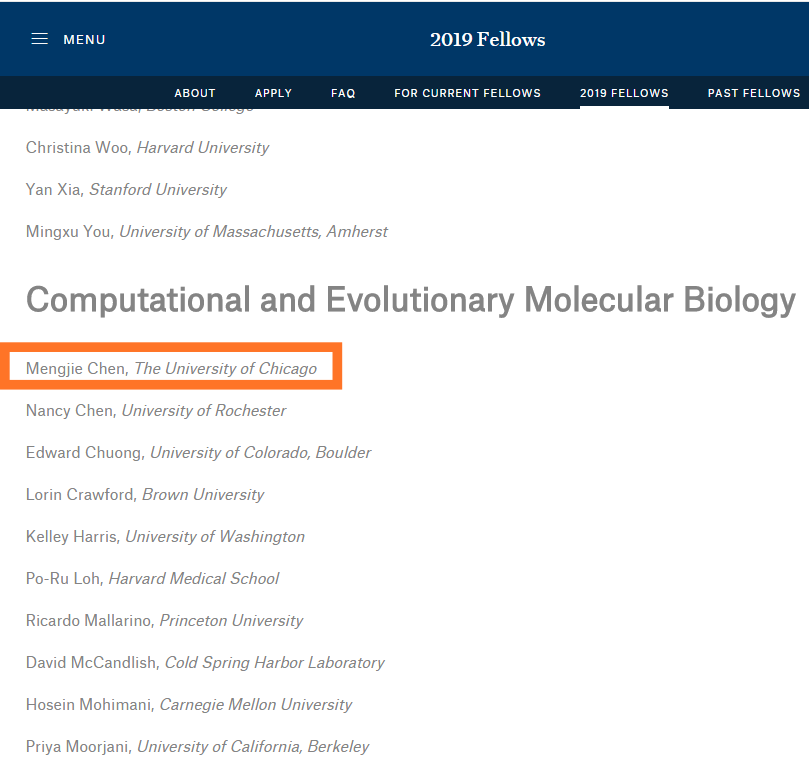Select Yan Xia, Stanford University entry
The width and height of the screenshot is (809, 761).
coord(126,190)
